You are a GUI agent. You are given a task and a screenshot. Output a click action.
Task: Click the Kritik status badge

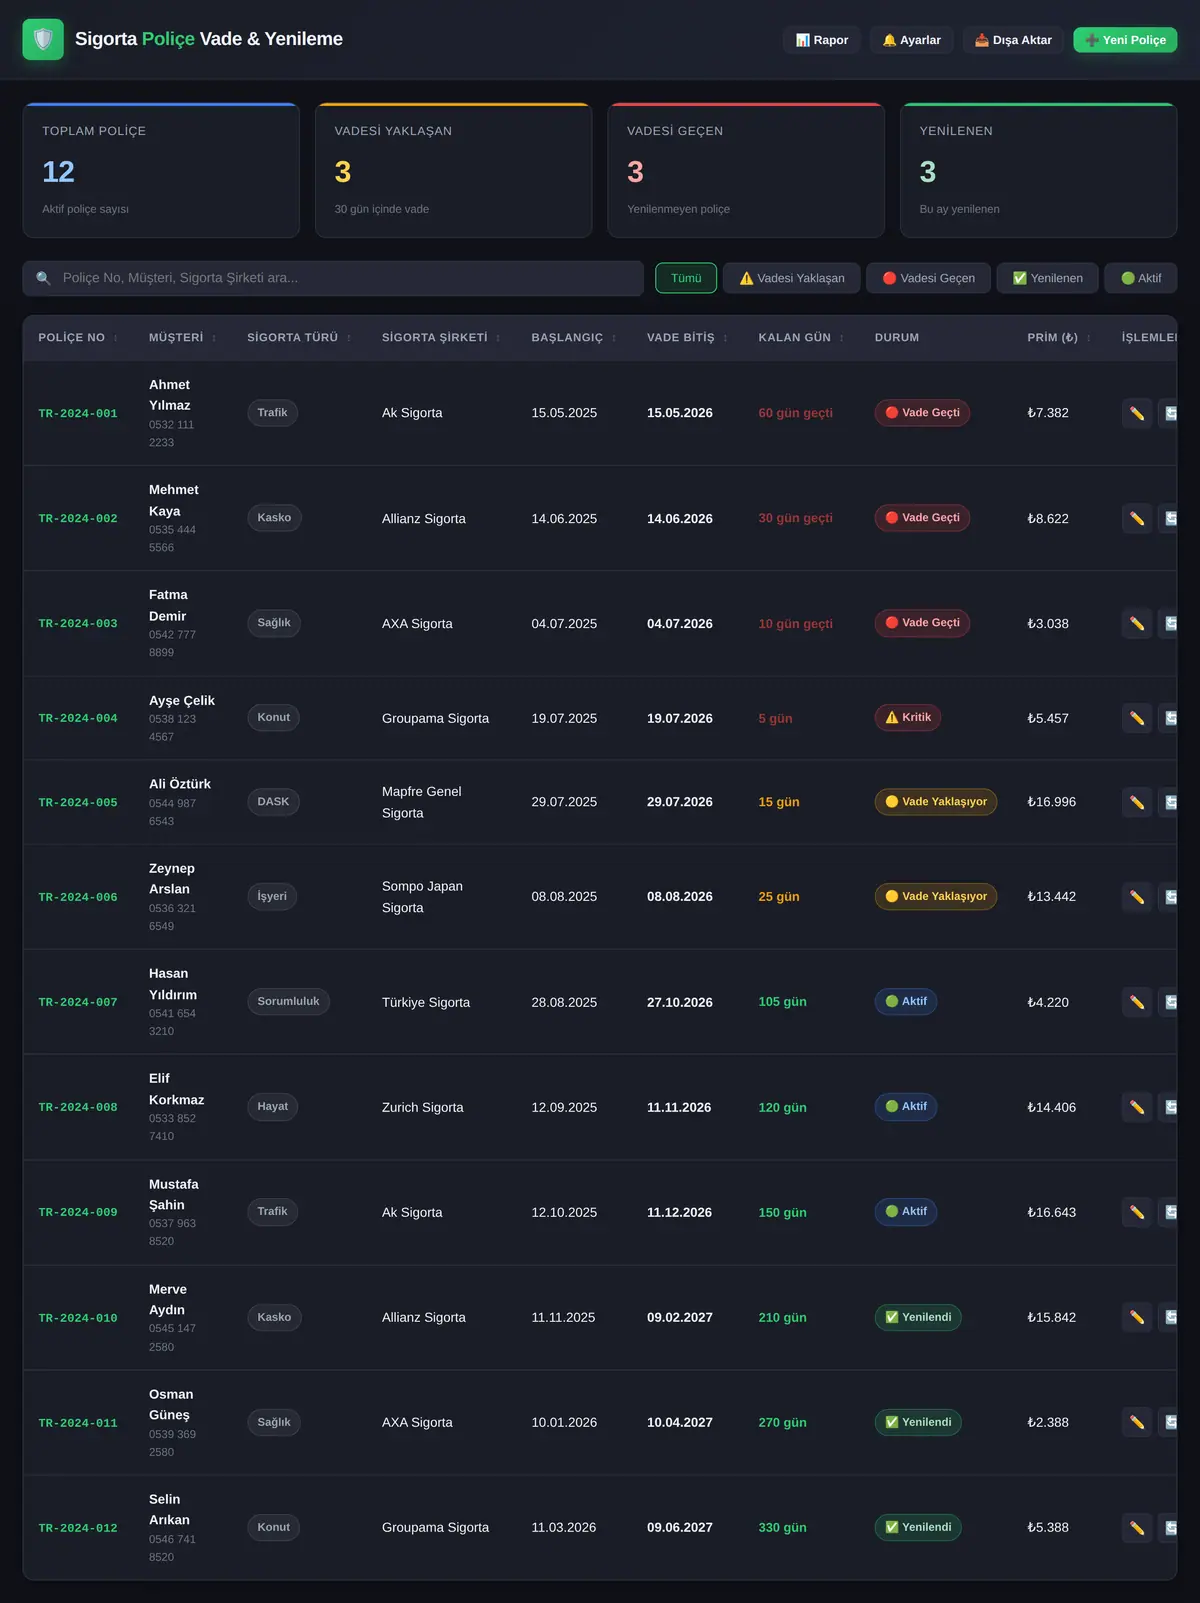tap(908, 718)
